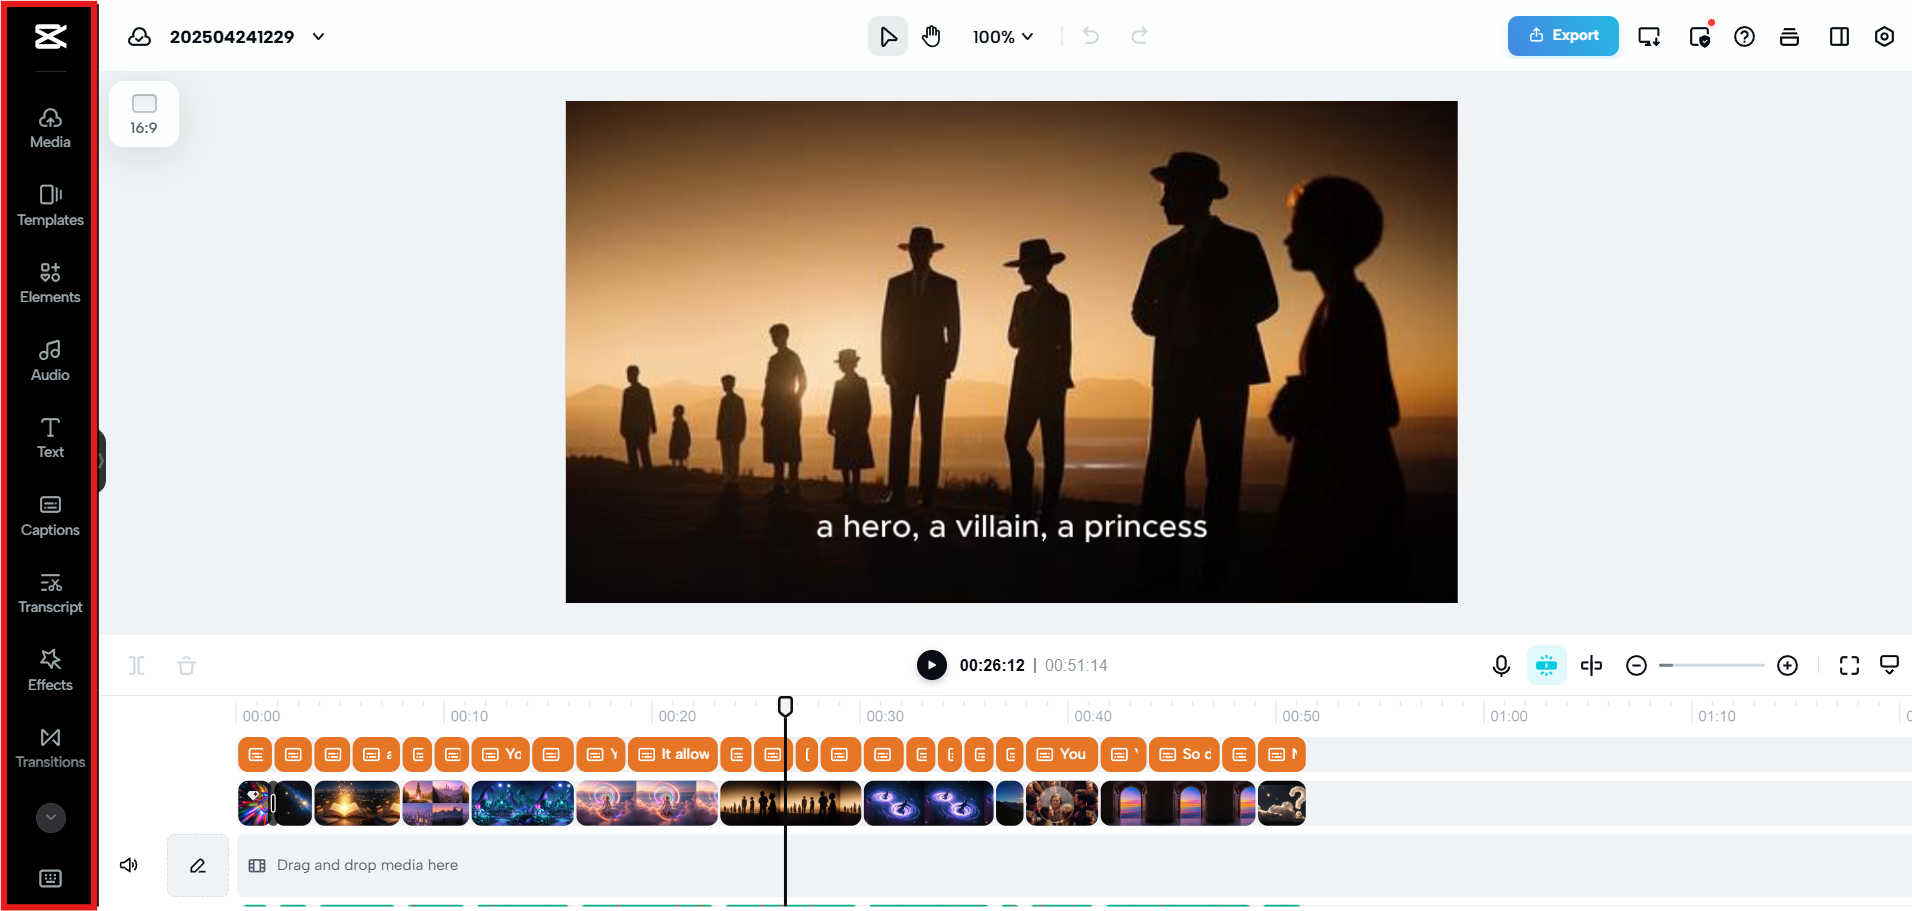1912x911 pixels.
Task: Click the project name 202504241229
Action: [232, 37]
